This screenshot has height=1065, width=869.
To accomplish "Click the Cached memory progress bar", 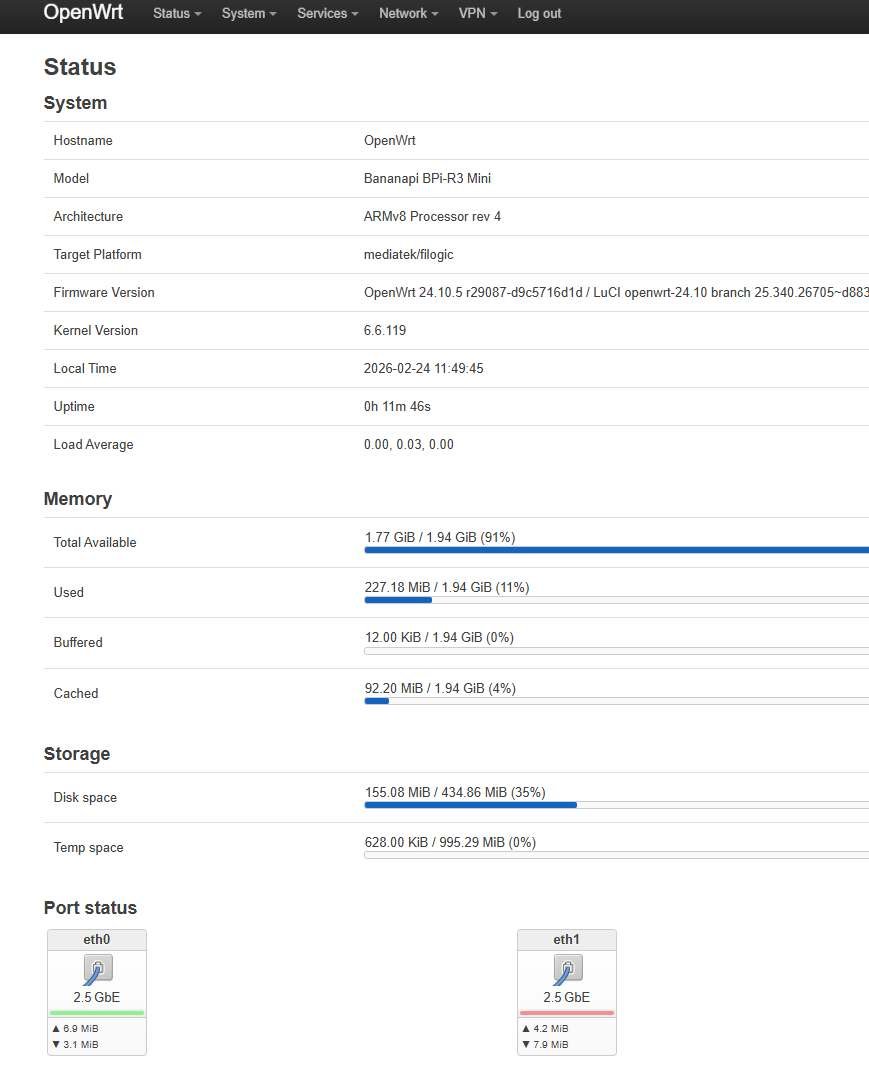I will (616, 701).
